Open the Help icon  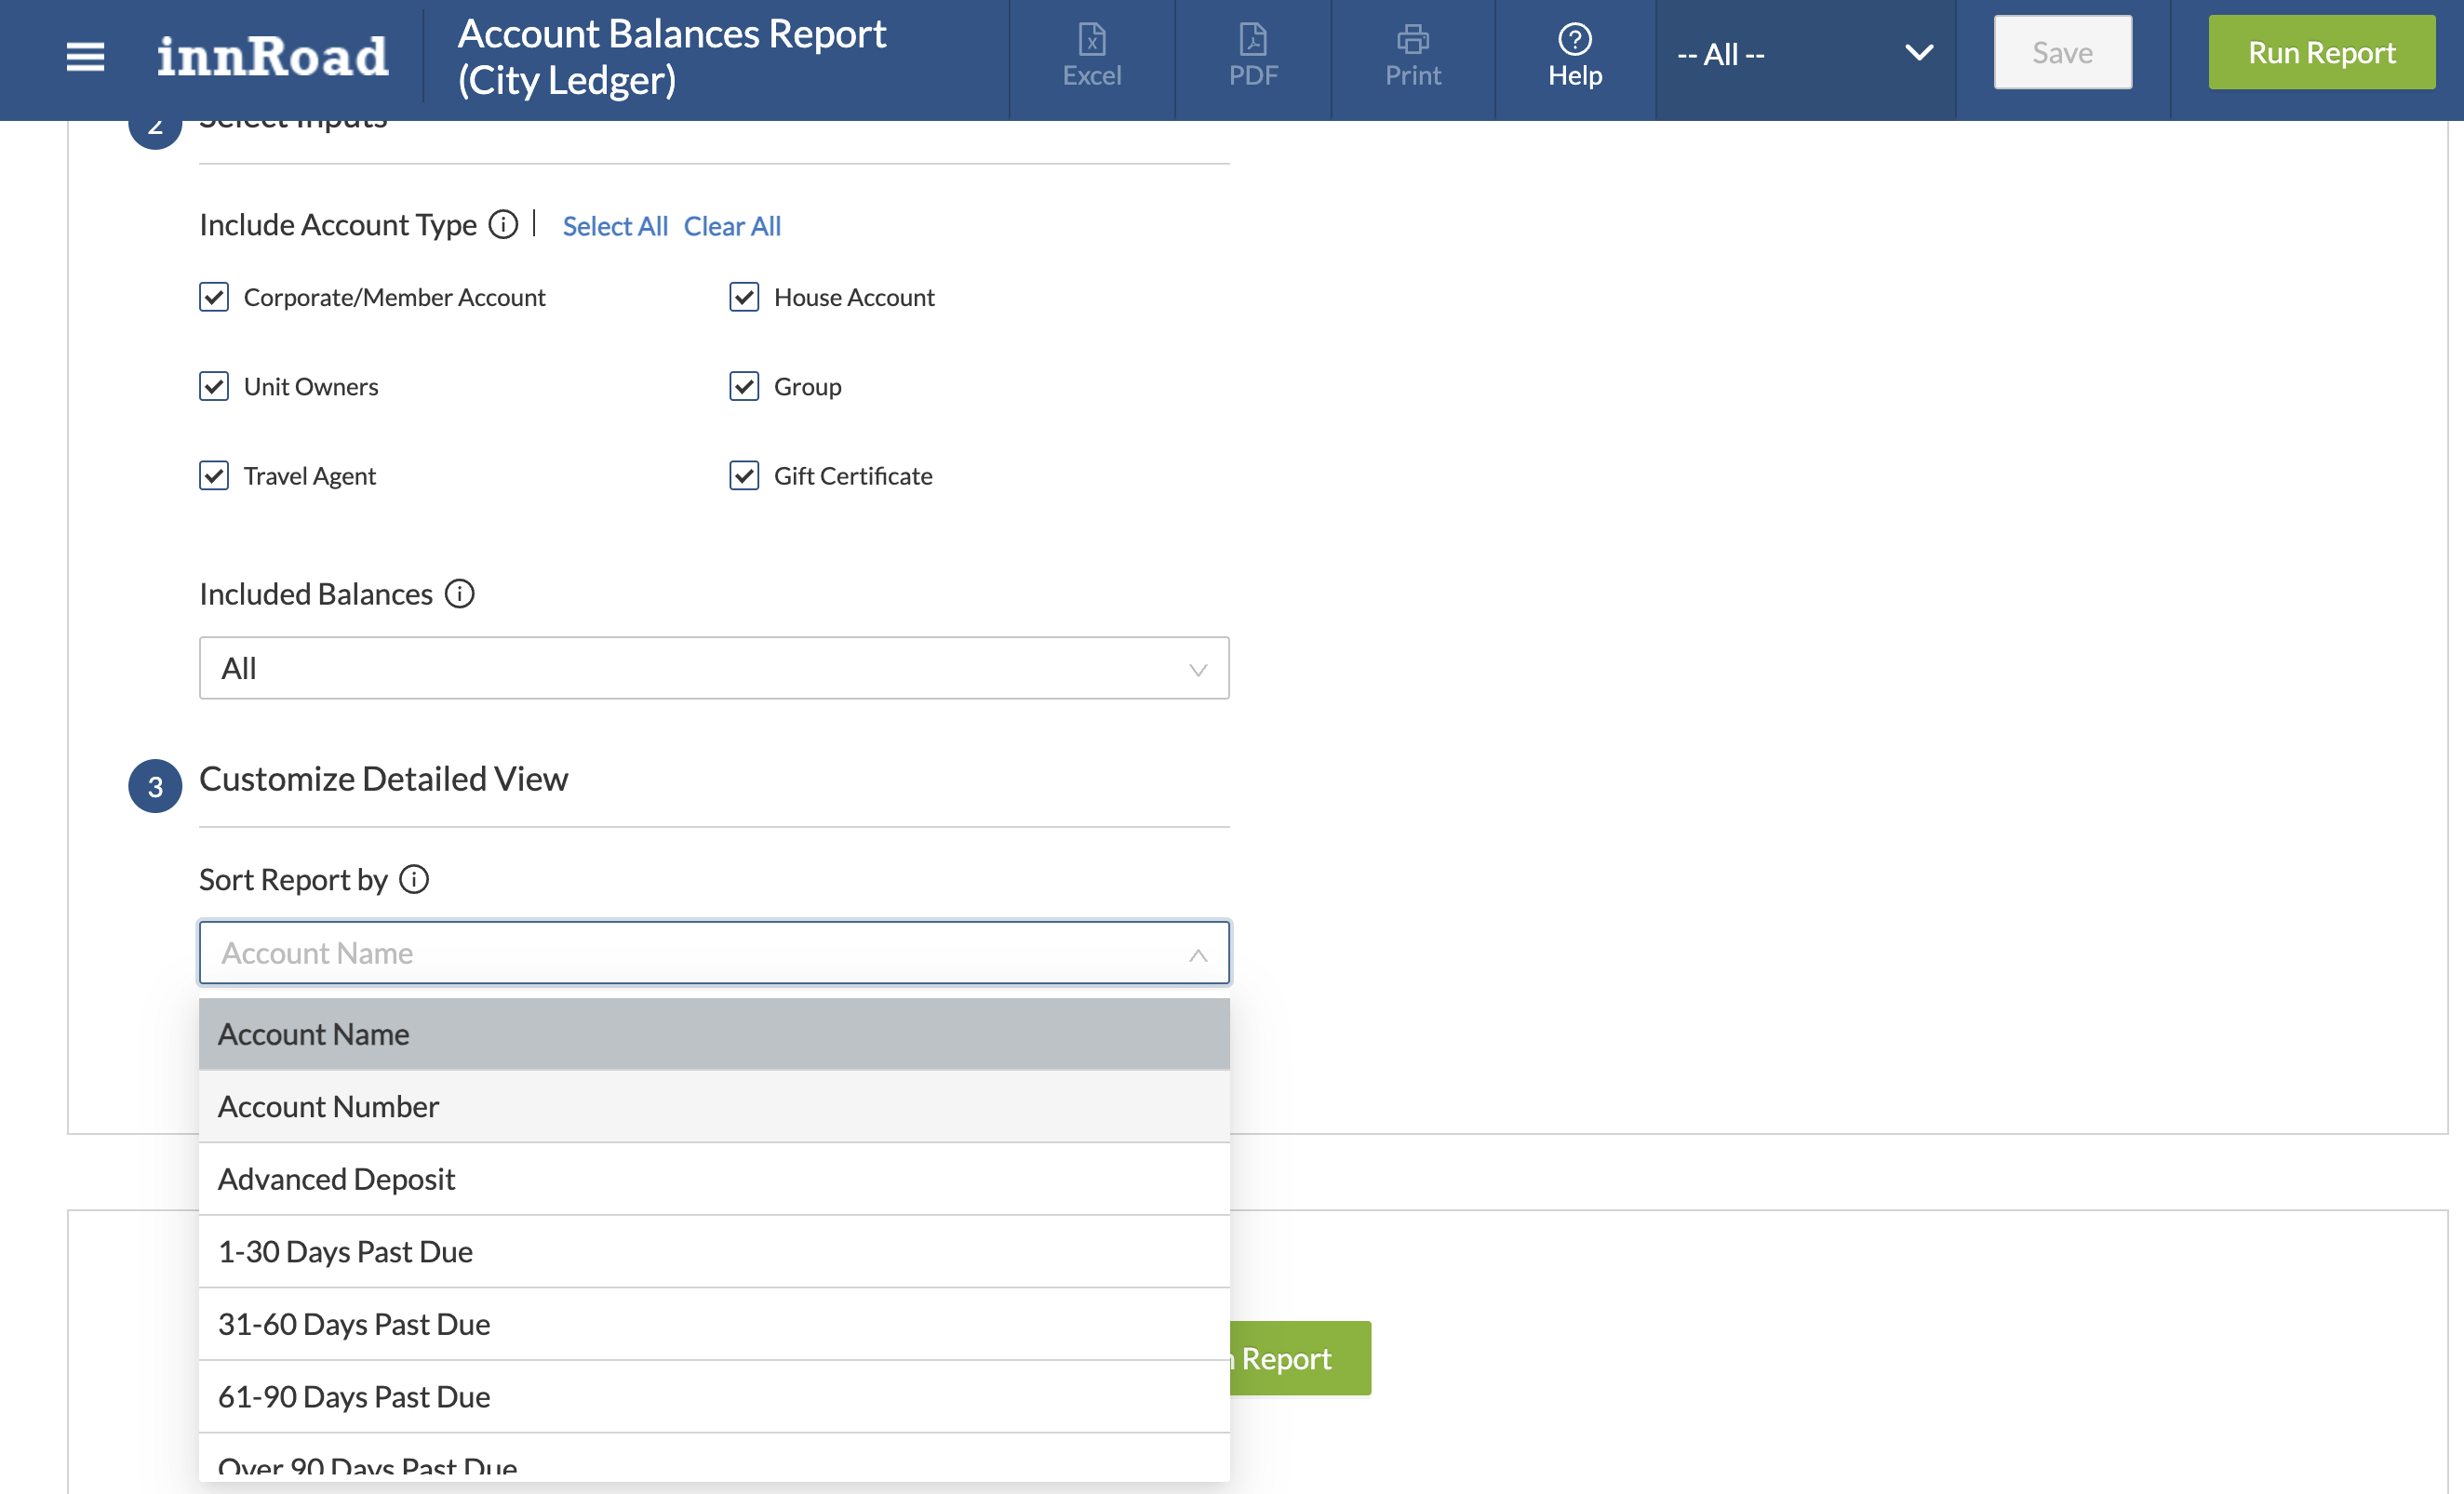tap(1574, 56)
